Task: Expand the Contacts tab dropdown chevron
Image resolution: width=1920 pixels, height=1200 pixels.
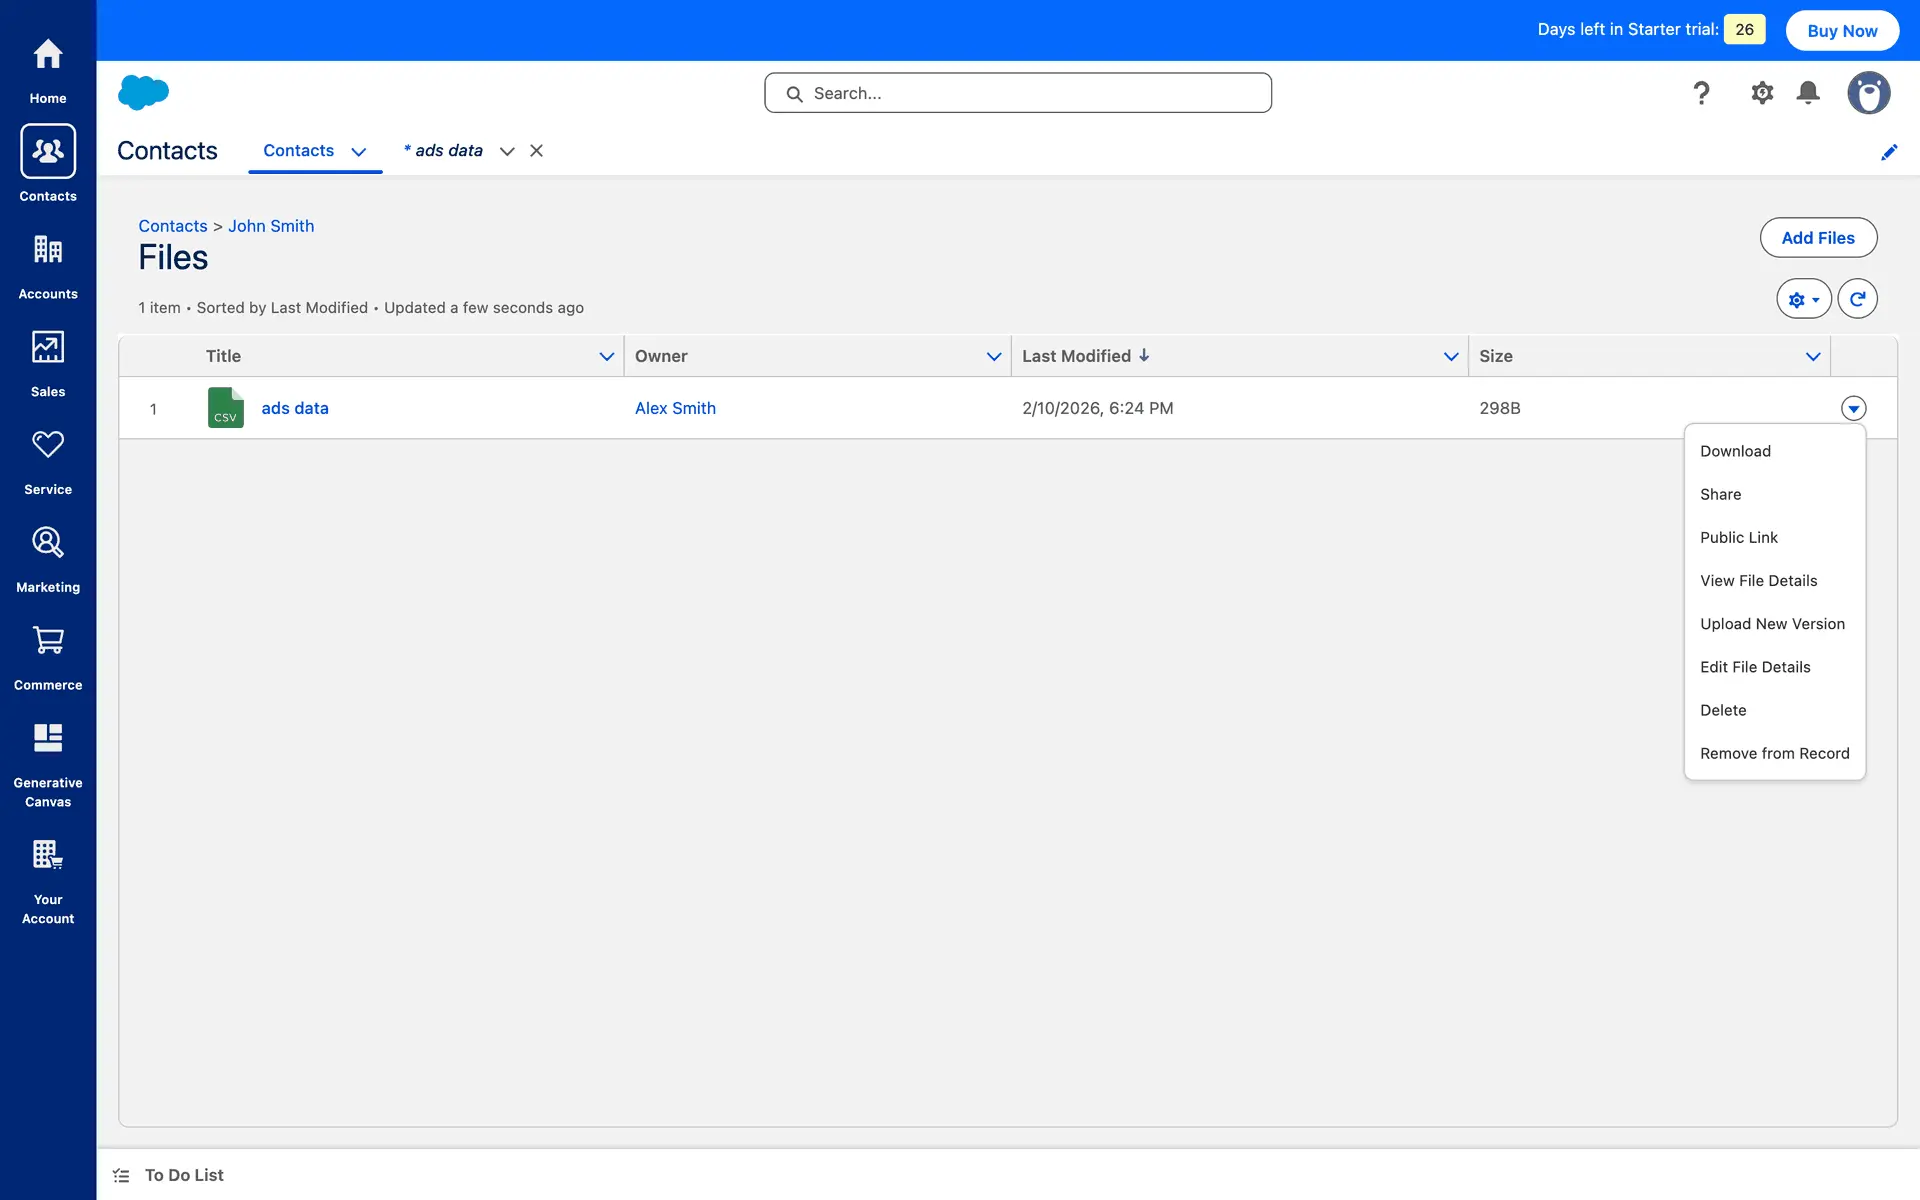Action: 359,152
